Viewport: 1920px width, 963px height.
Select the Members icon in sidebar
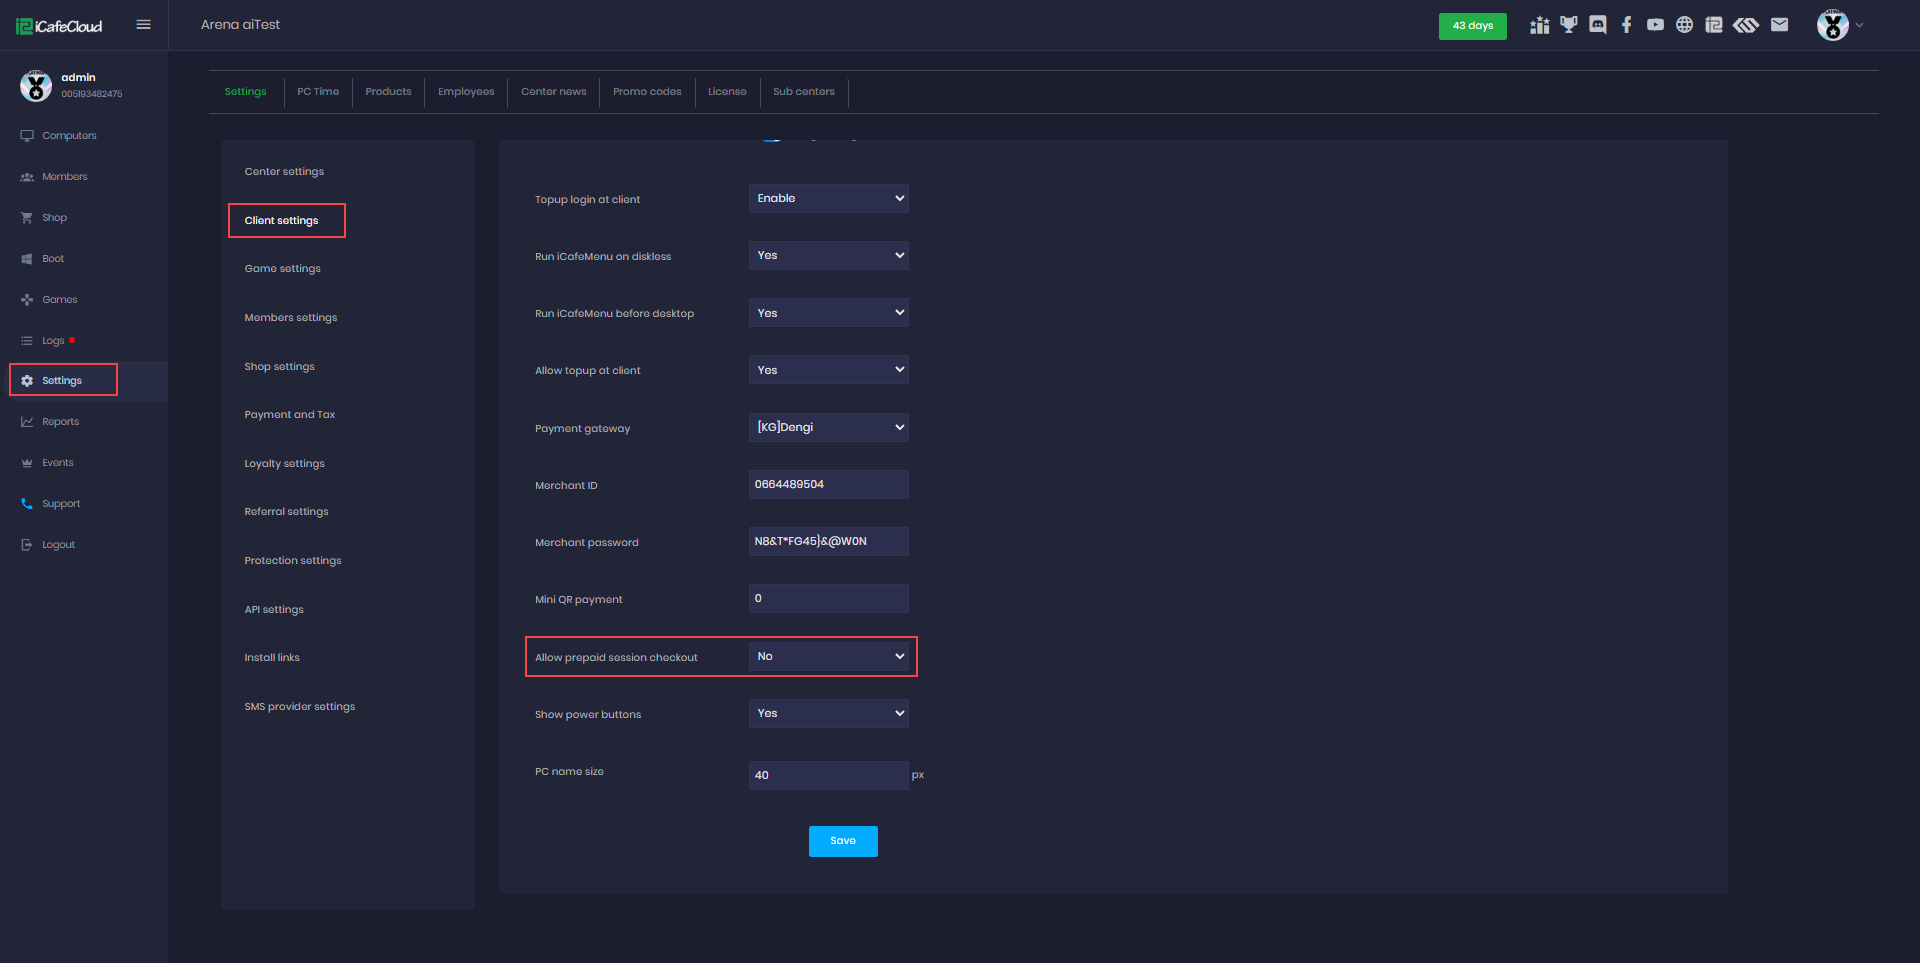click(x=64, y=176)
